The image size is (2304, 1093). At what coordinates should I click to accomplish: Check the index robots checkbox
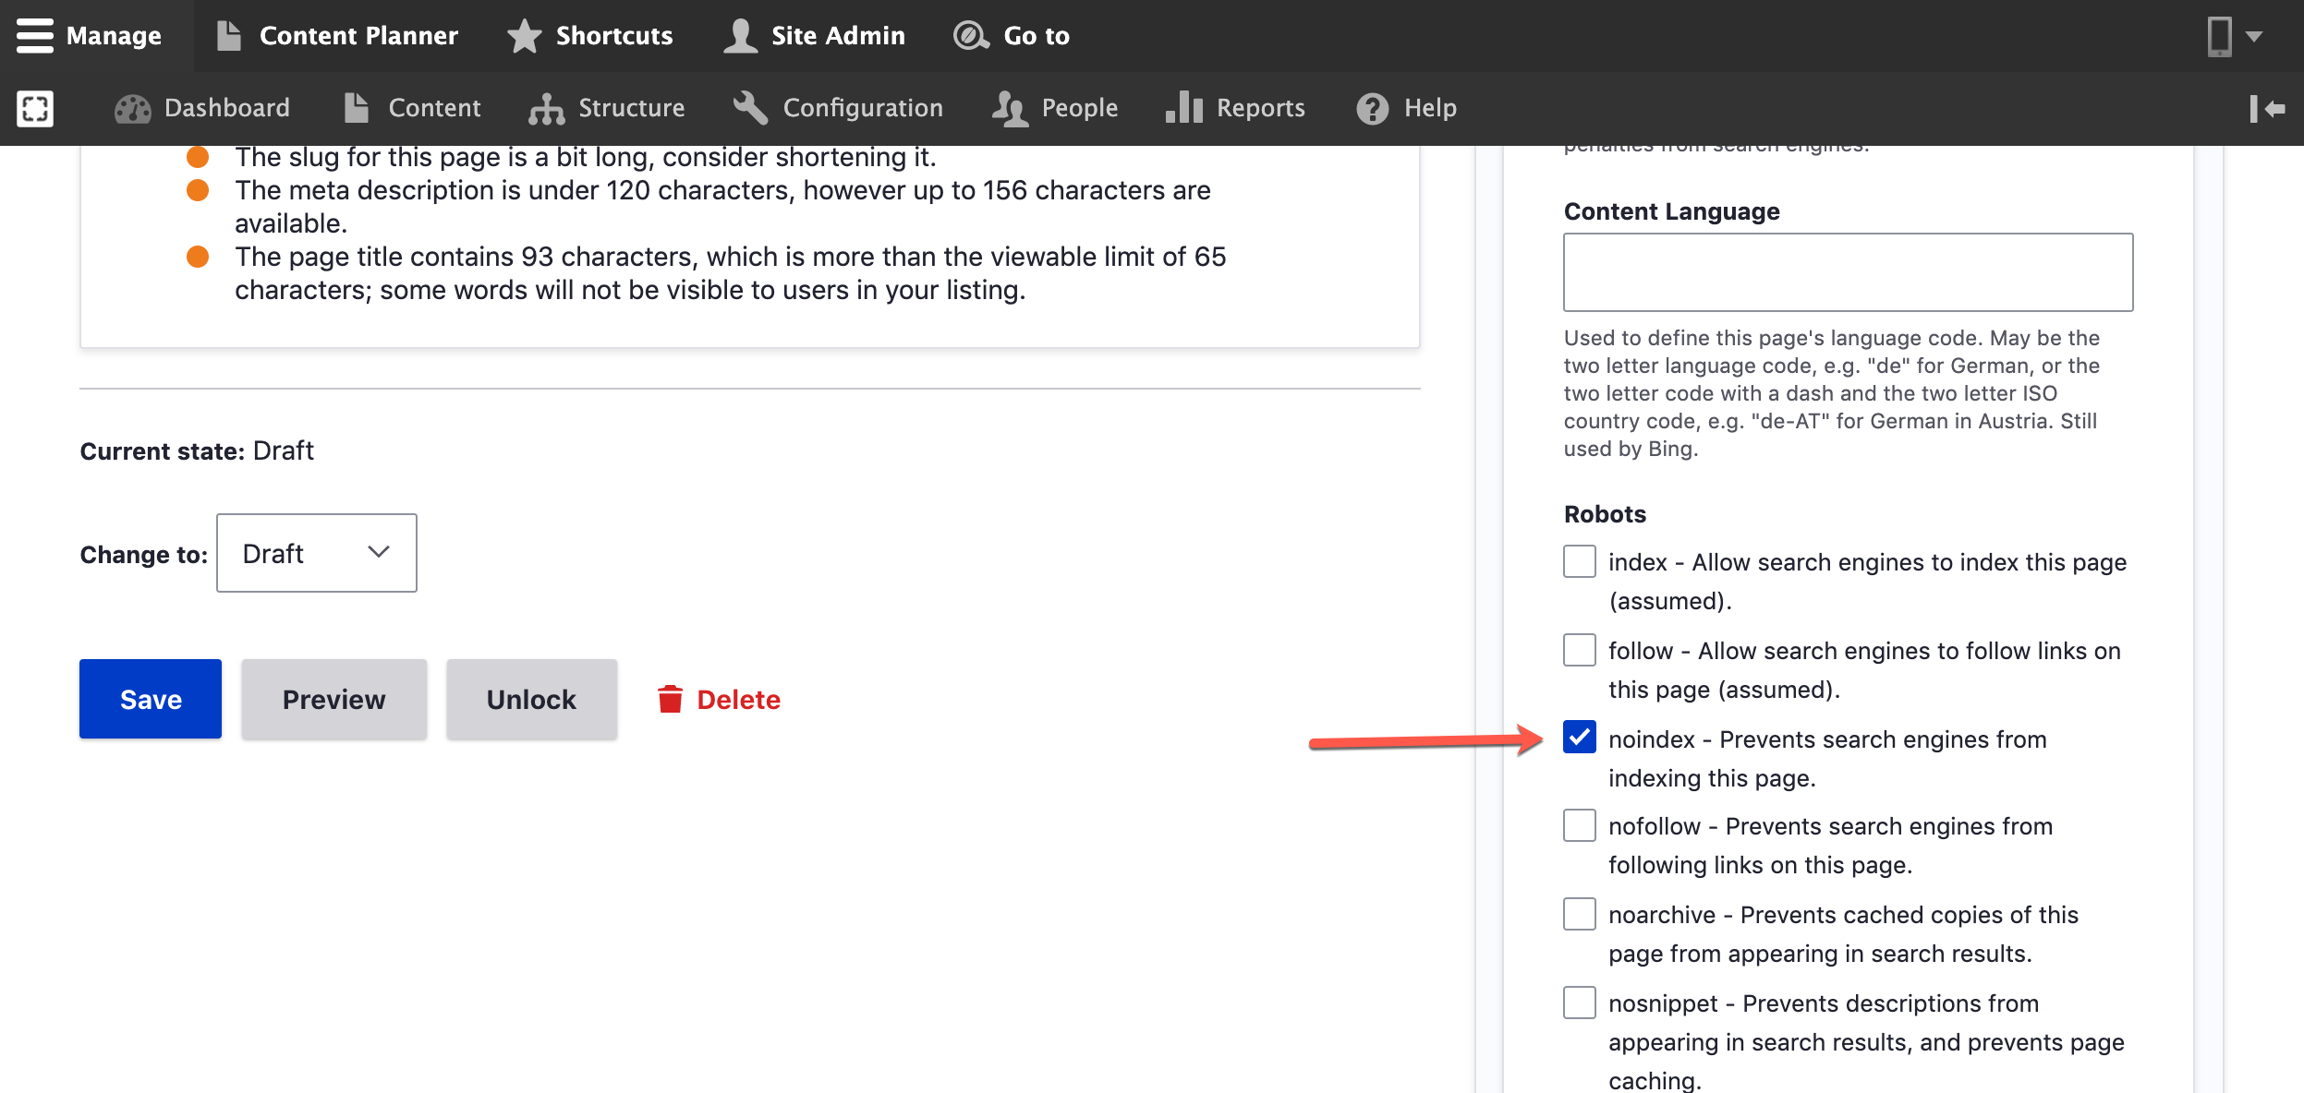click(x=1579, y=562)
